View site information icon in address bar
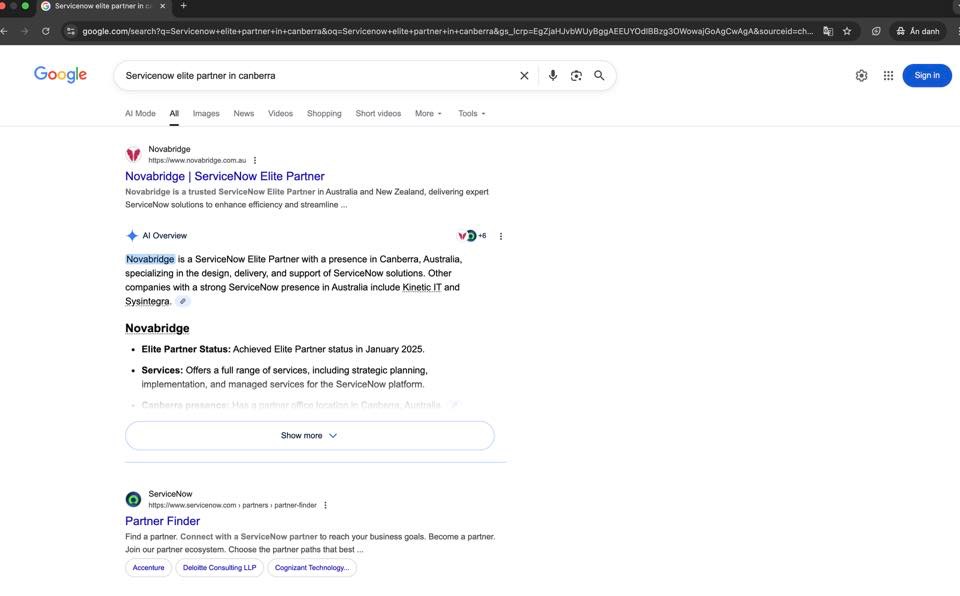 [71, 31]
